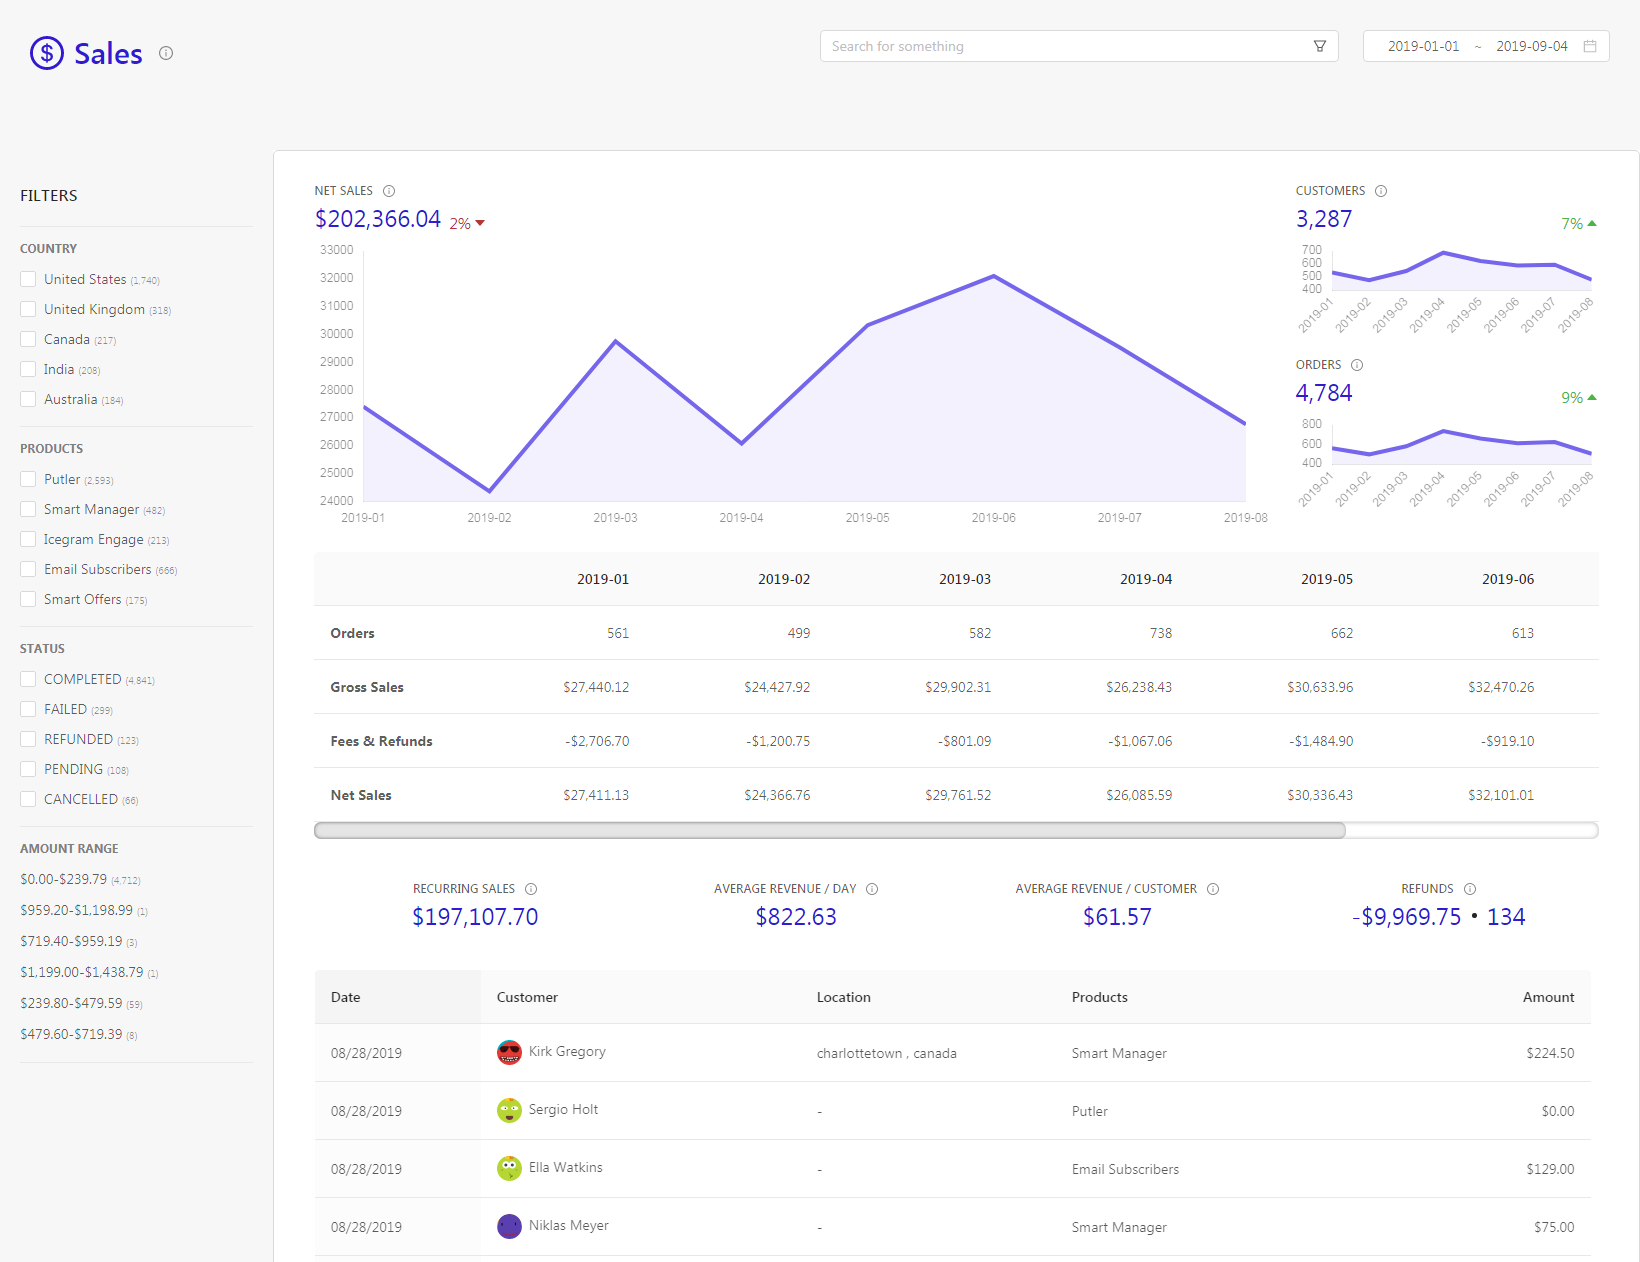Open the end date 2019-09-04 picker
Screen dimensions: 1640x1262
pyautogui.click(x=1531, y=46)
